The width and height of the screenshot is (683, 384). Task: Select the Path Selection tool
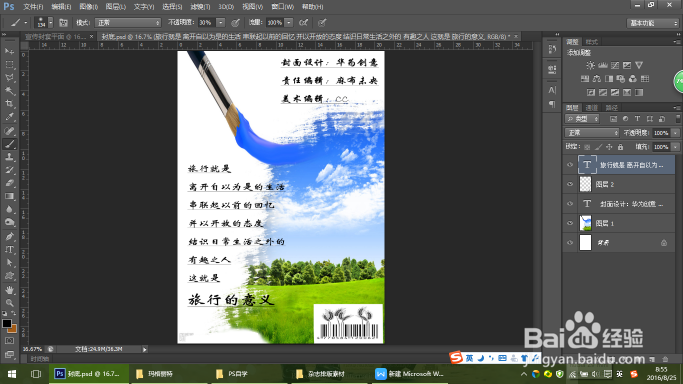point(9,263)
